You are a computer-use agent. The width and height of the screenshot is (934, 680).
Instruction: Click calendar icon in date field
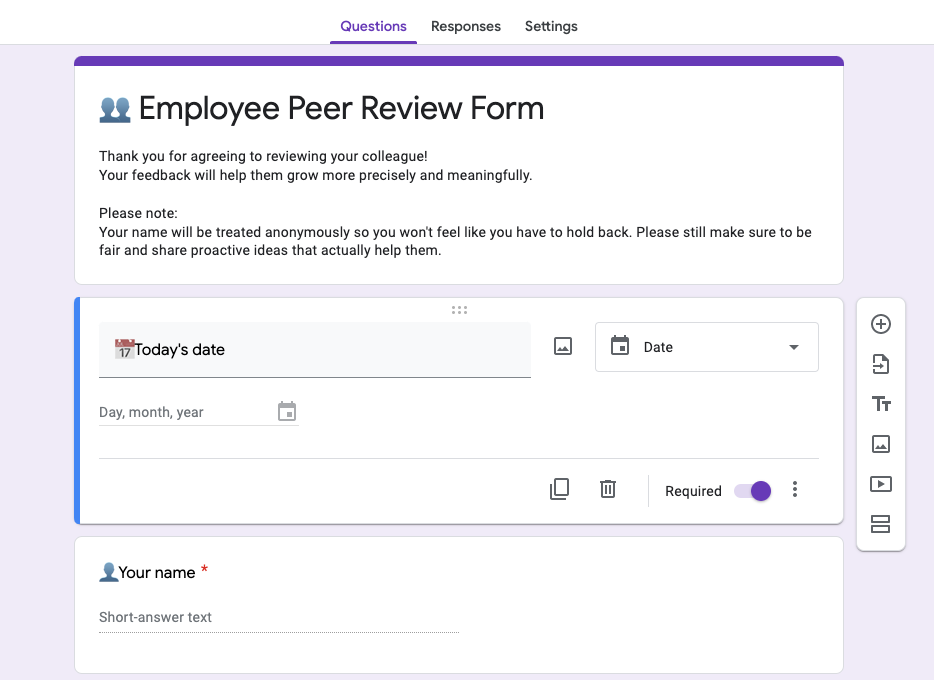point(287,412)
